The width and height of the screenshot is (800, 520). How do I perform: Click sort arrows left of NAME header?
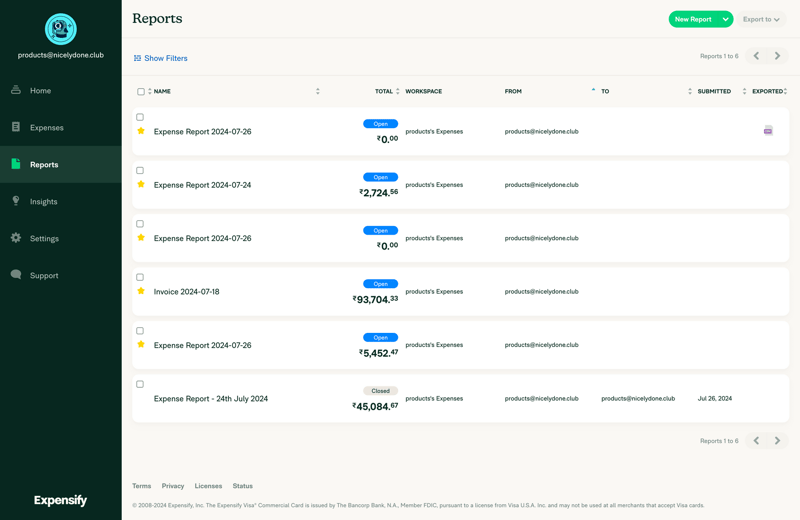[149, 91]
